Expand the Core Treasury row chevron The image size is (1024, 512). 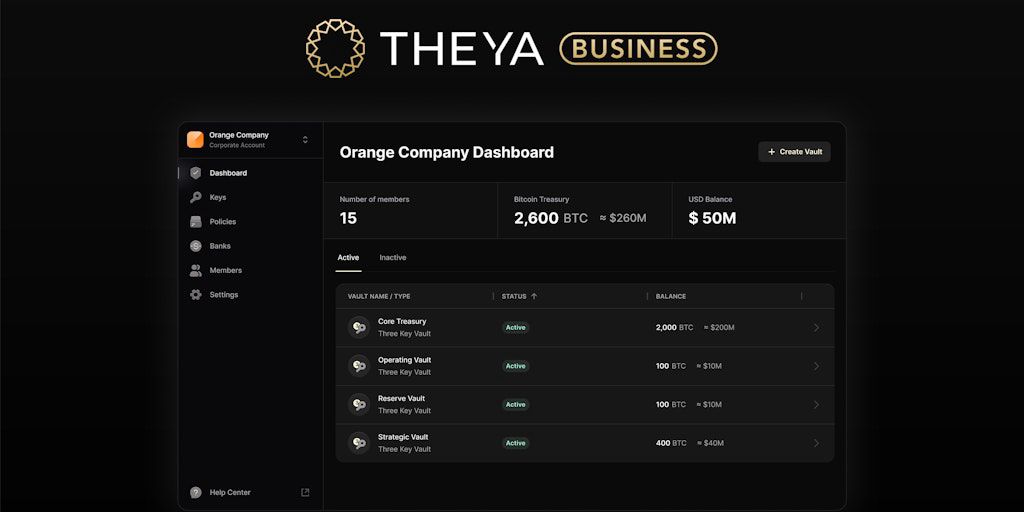pyautogui.click(x=816, y=328)
